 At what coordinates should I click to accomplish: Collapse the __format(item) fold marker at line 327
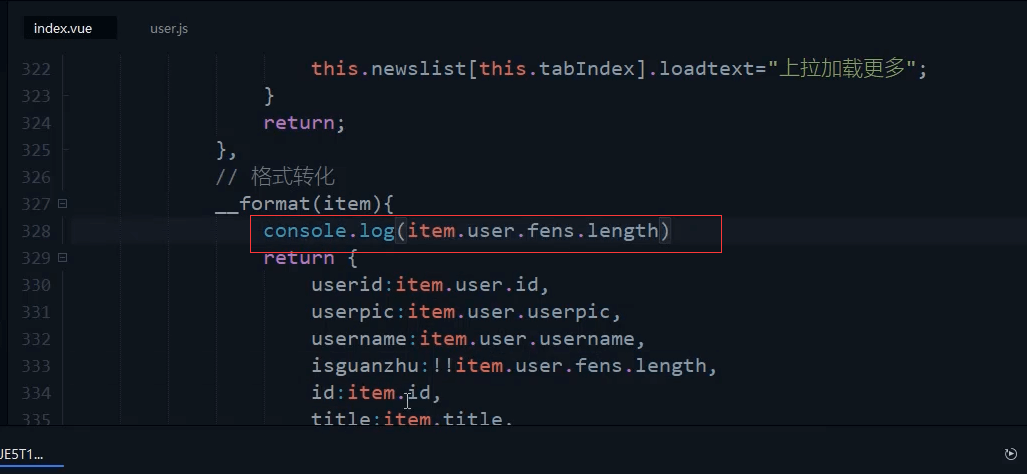(62, 204)
